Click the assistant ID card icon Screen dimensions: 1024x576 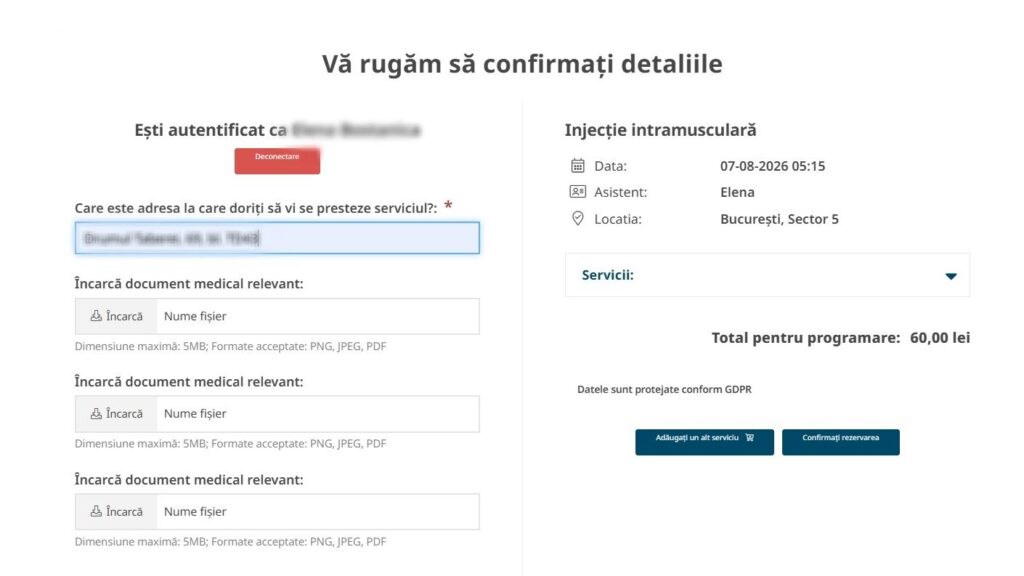pos(577,192)
